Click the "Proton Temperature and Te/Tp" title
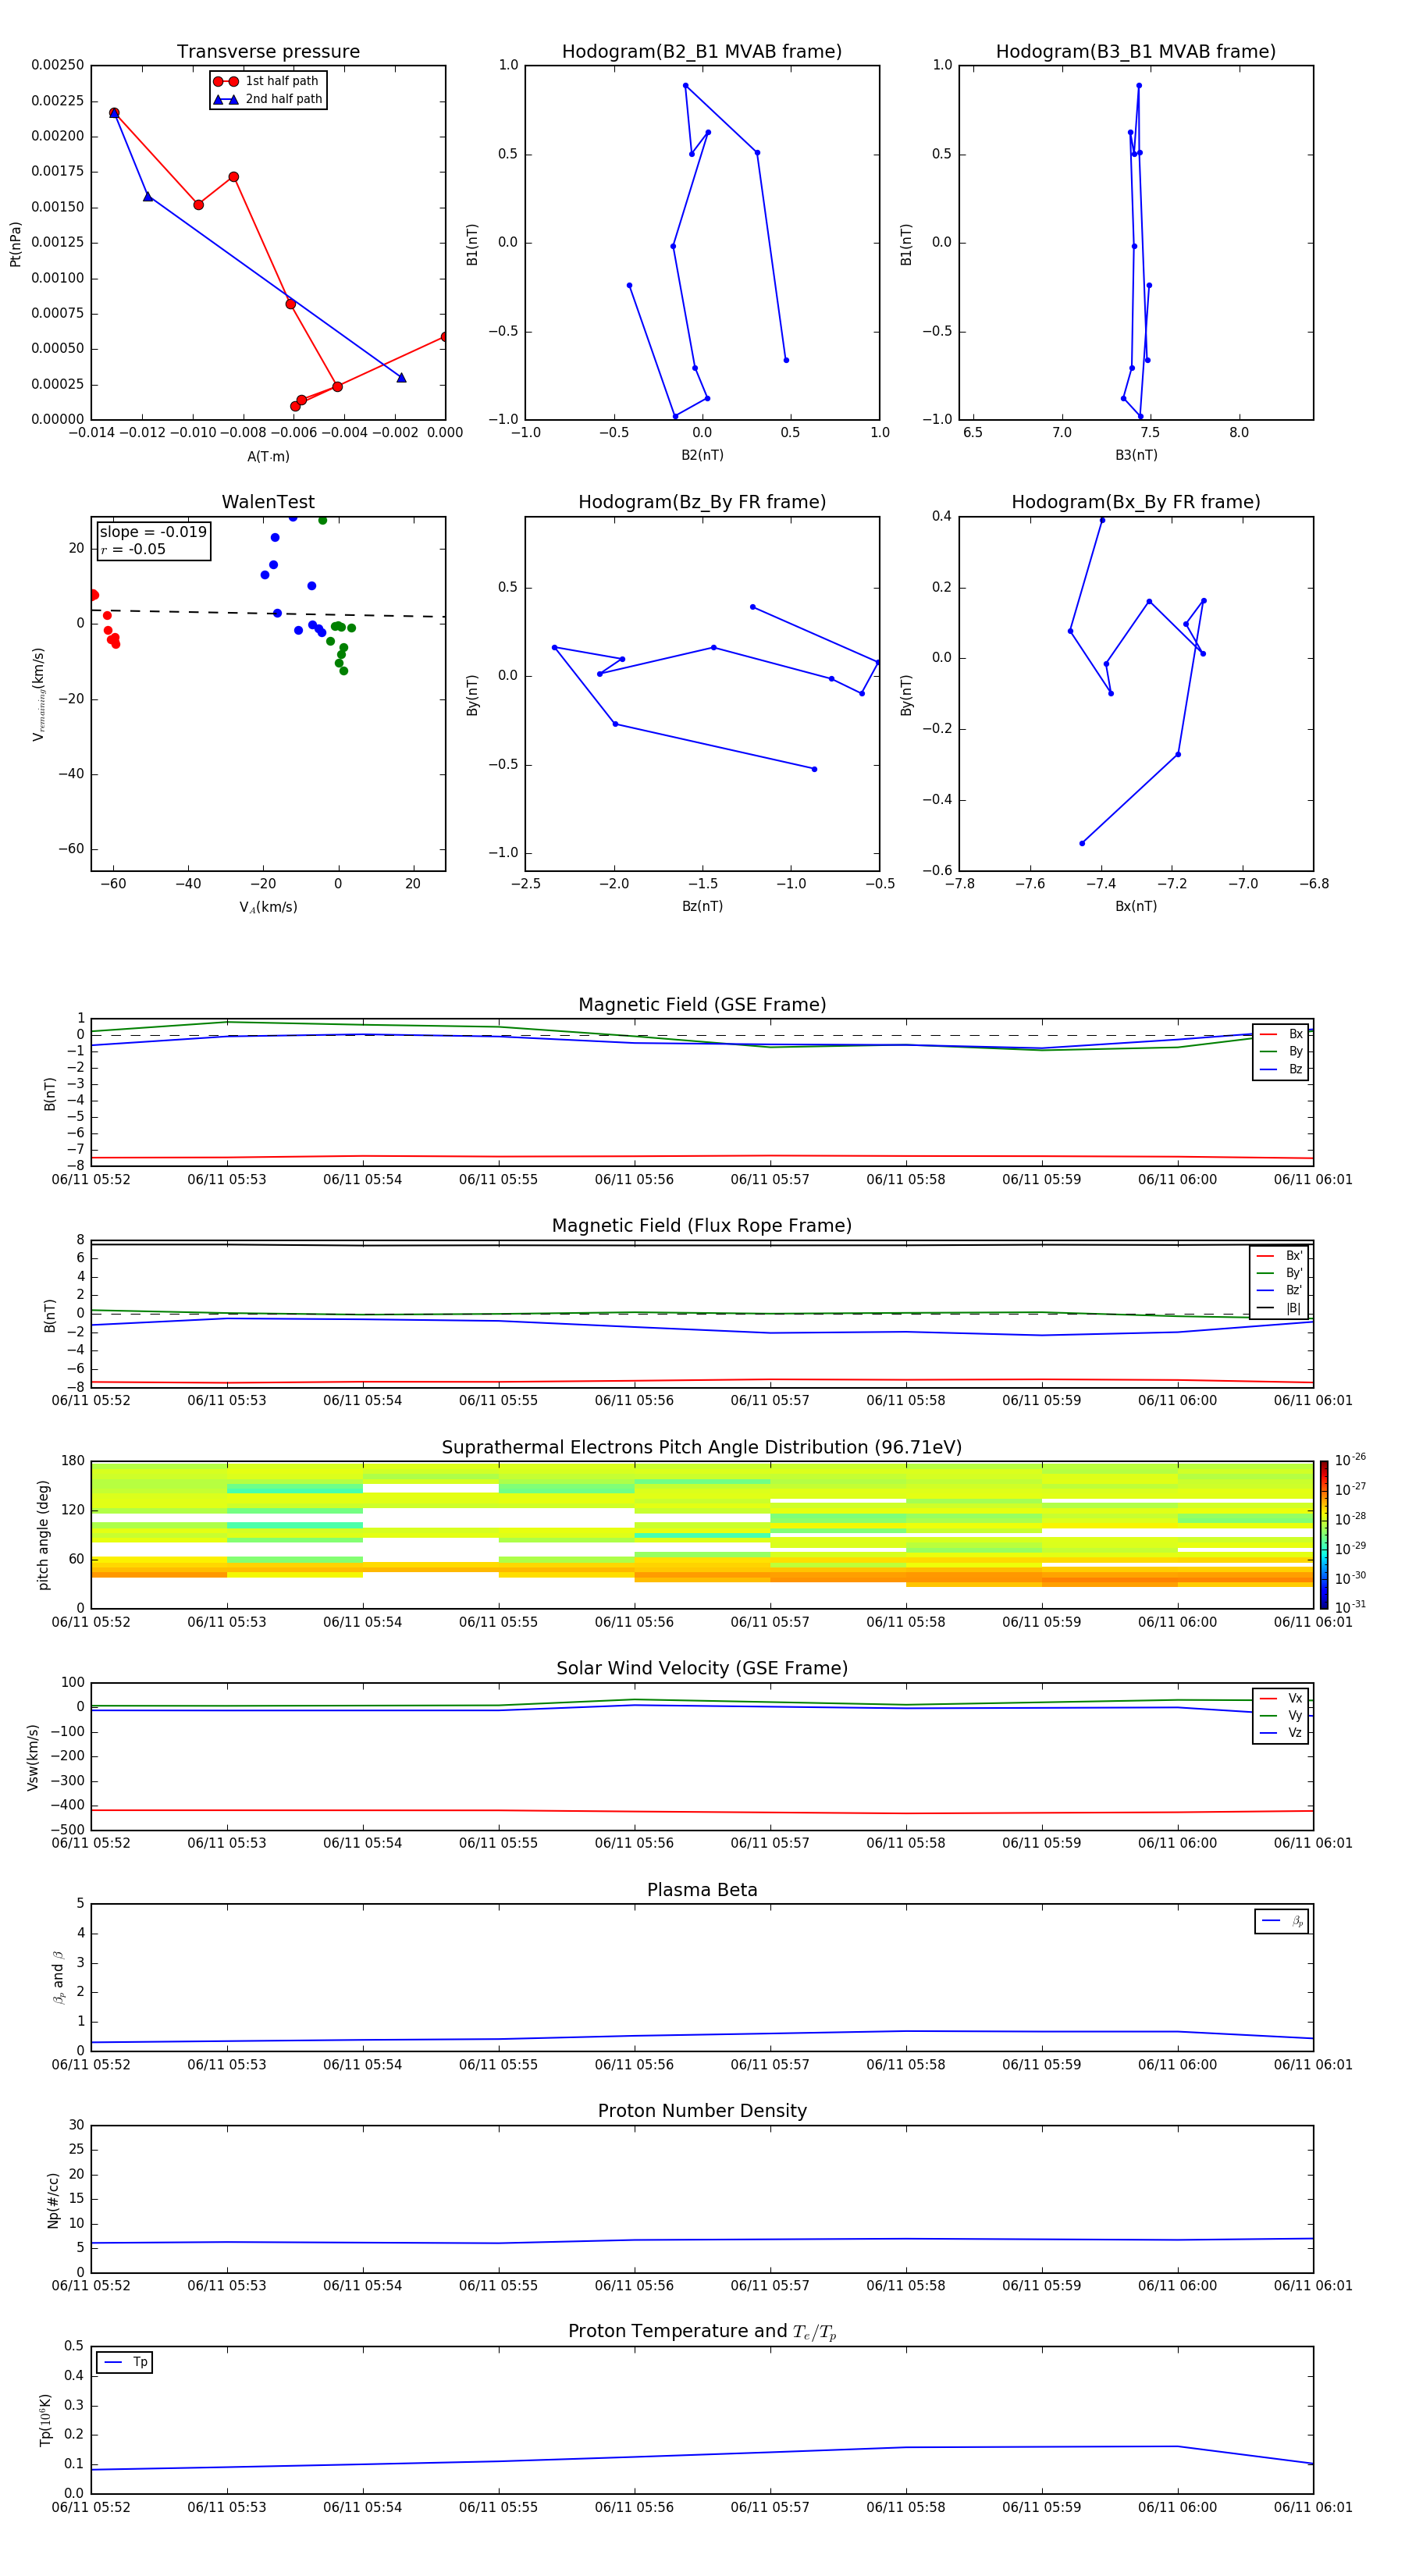This screenshot has height=2576, width=1405. (702, 2332)
